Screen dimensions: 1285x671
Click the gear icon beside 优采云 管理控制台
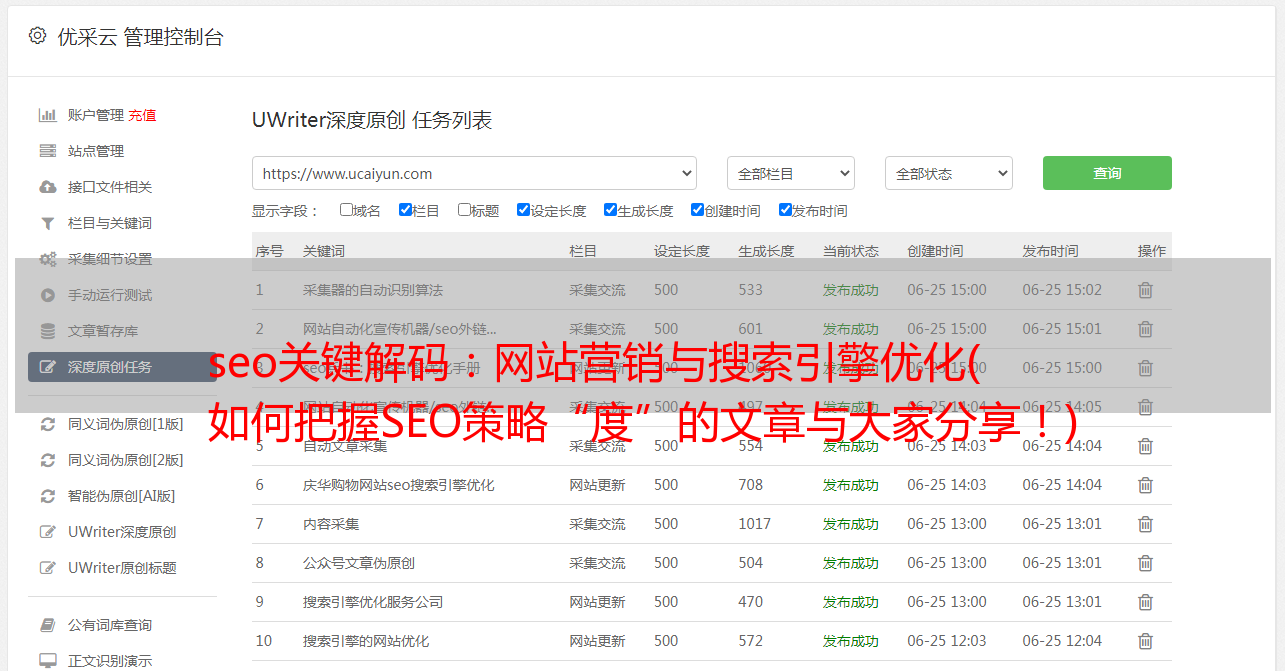tap(37, 36)
